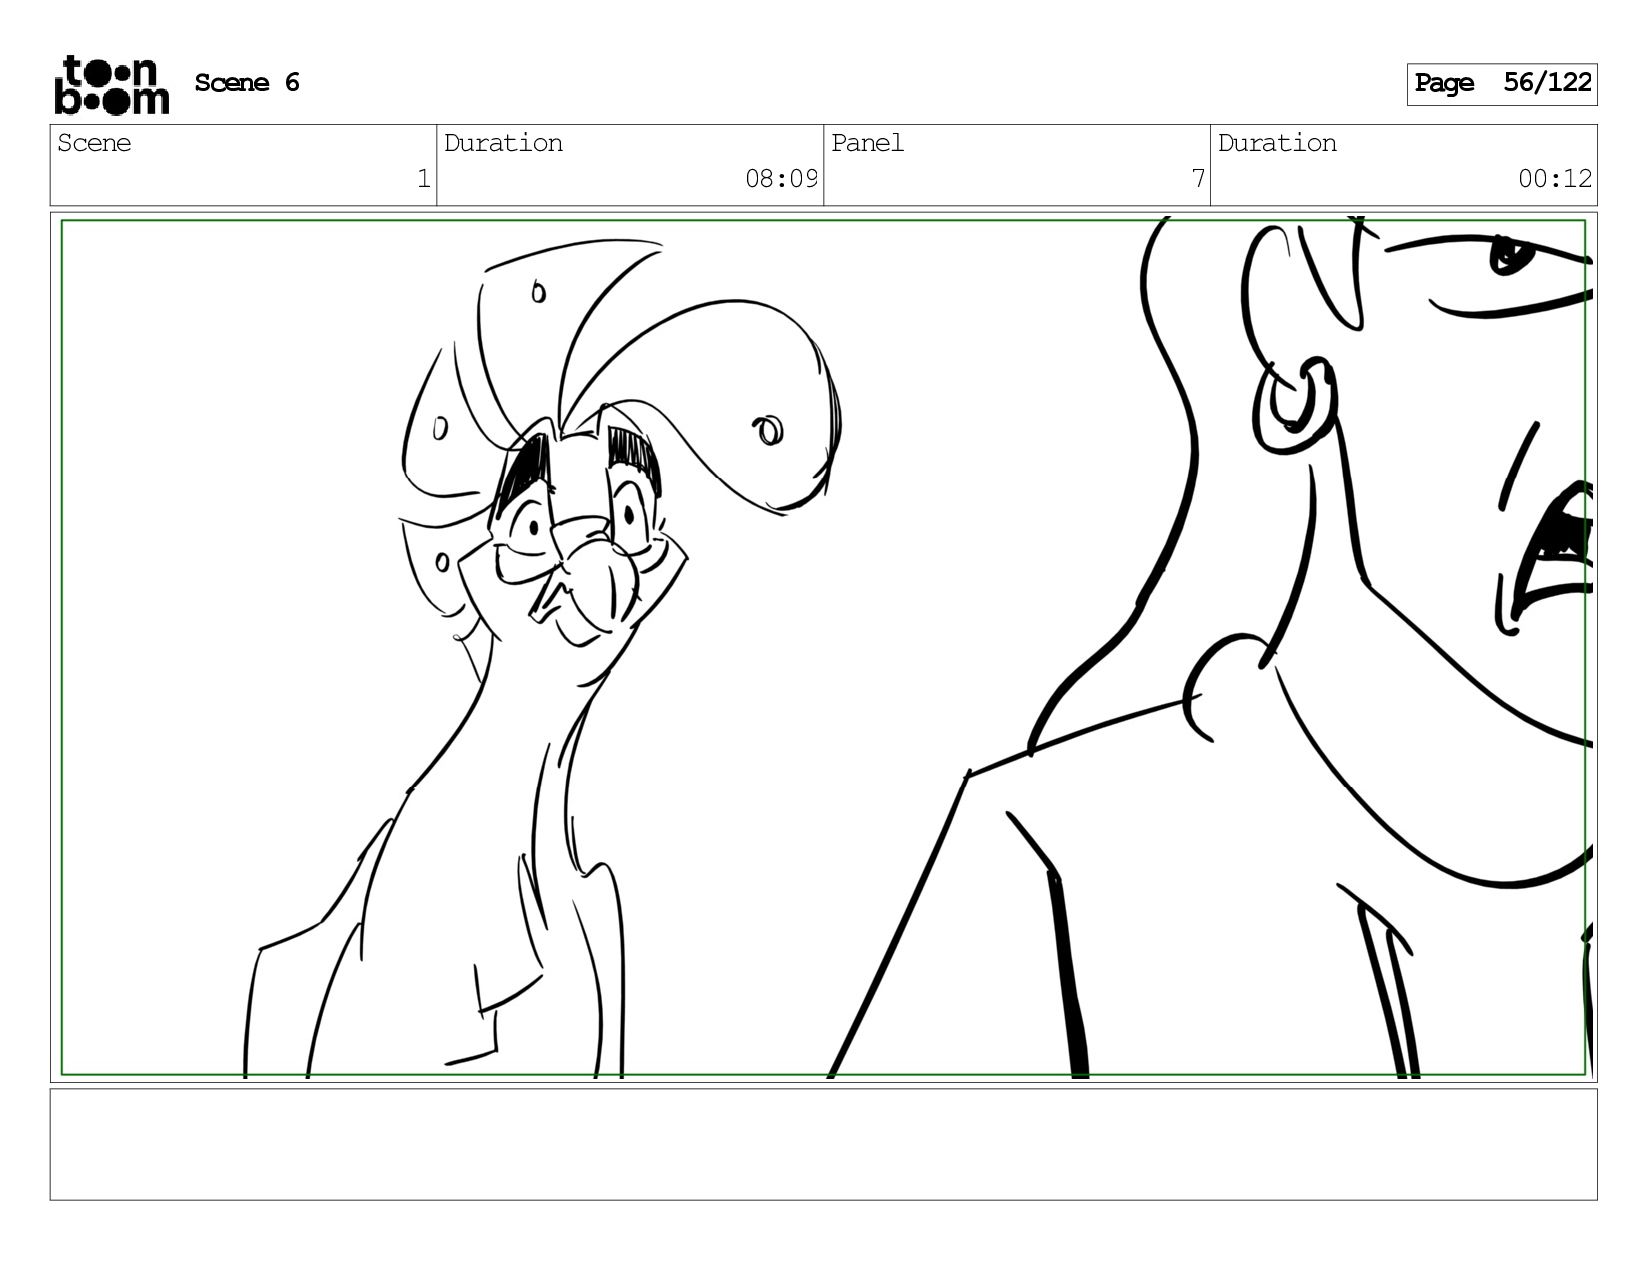Click the empty notes box below the panel
The image size is (1650, 1275).
(x=824, y=1144)
